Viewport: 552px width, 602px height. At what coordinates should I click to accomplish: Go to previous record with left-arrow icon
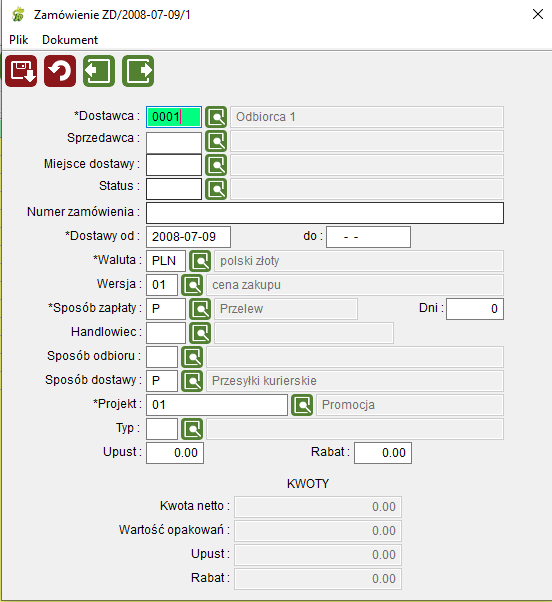pos(99,71)
